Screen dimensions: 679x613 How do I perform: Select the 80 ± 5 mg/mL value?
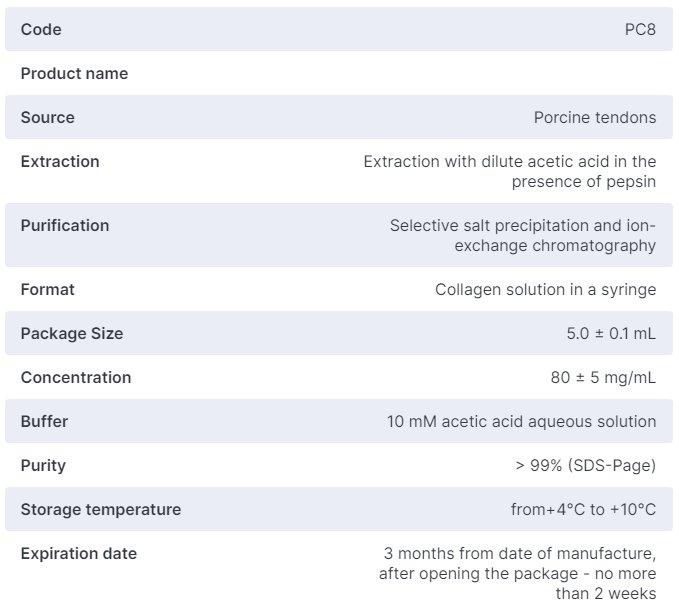(597, 378)
